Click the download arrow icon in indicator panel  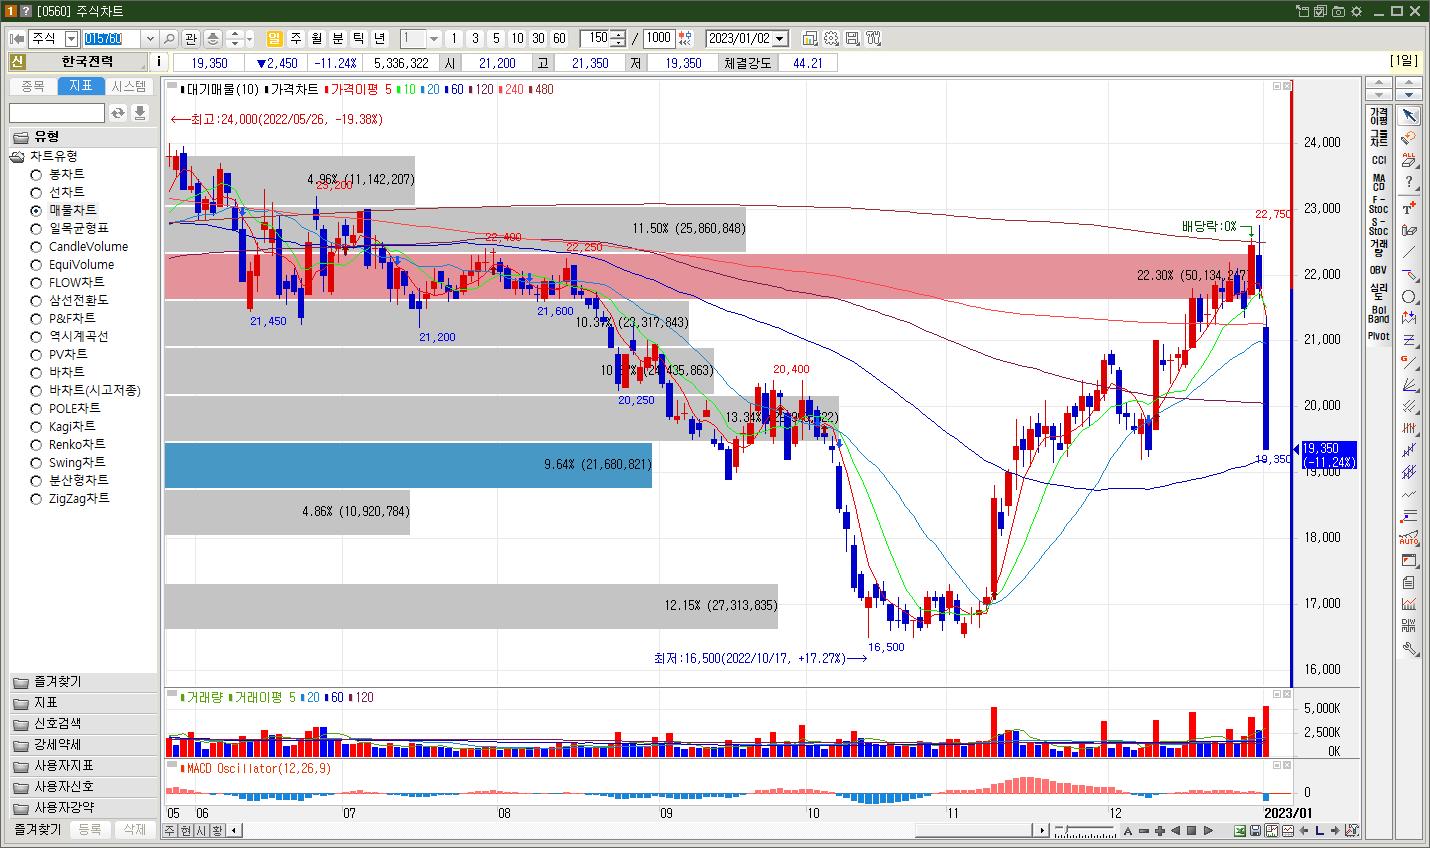[140, 113]
